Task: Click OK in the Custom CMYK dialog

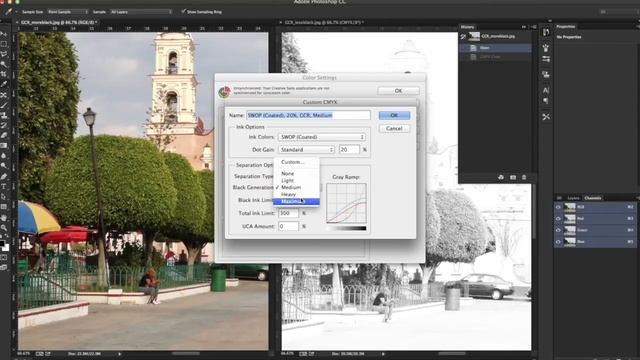Action: pos(394,116)
